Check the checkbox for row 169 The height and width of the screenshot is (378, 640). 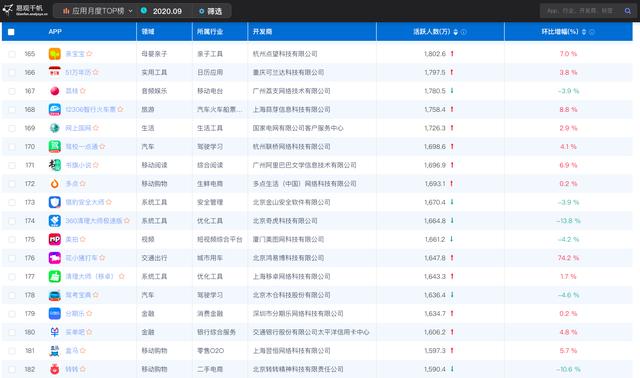[x=12, y=128]
